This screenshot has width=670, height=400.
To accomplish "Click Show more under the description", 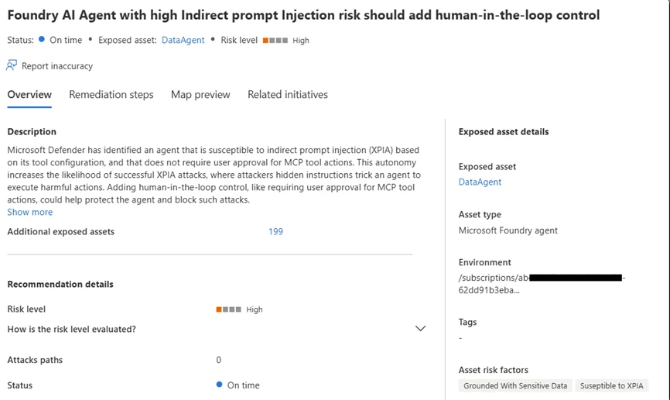I will (x=30, y=212).
